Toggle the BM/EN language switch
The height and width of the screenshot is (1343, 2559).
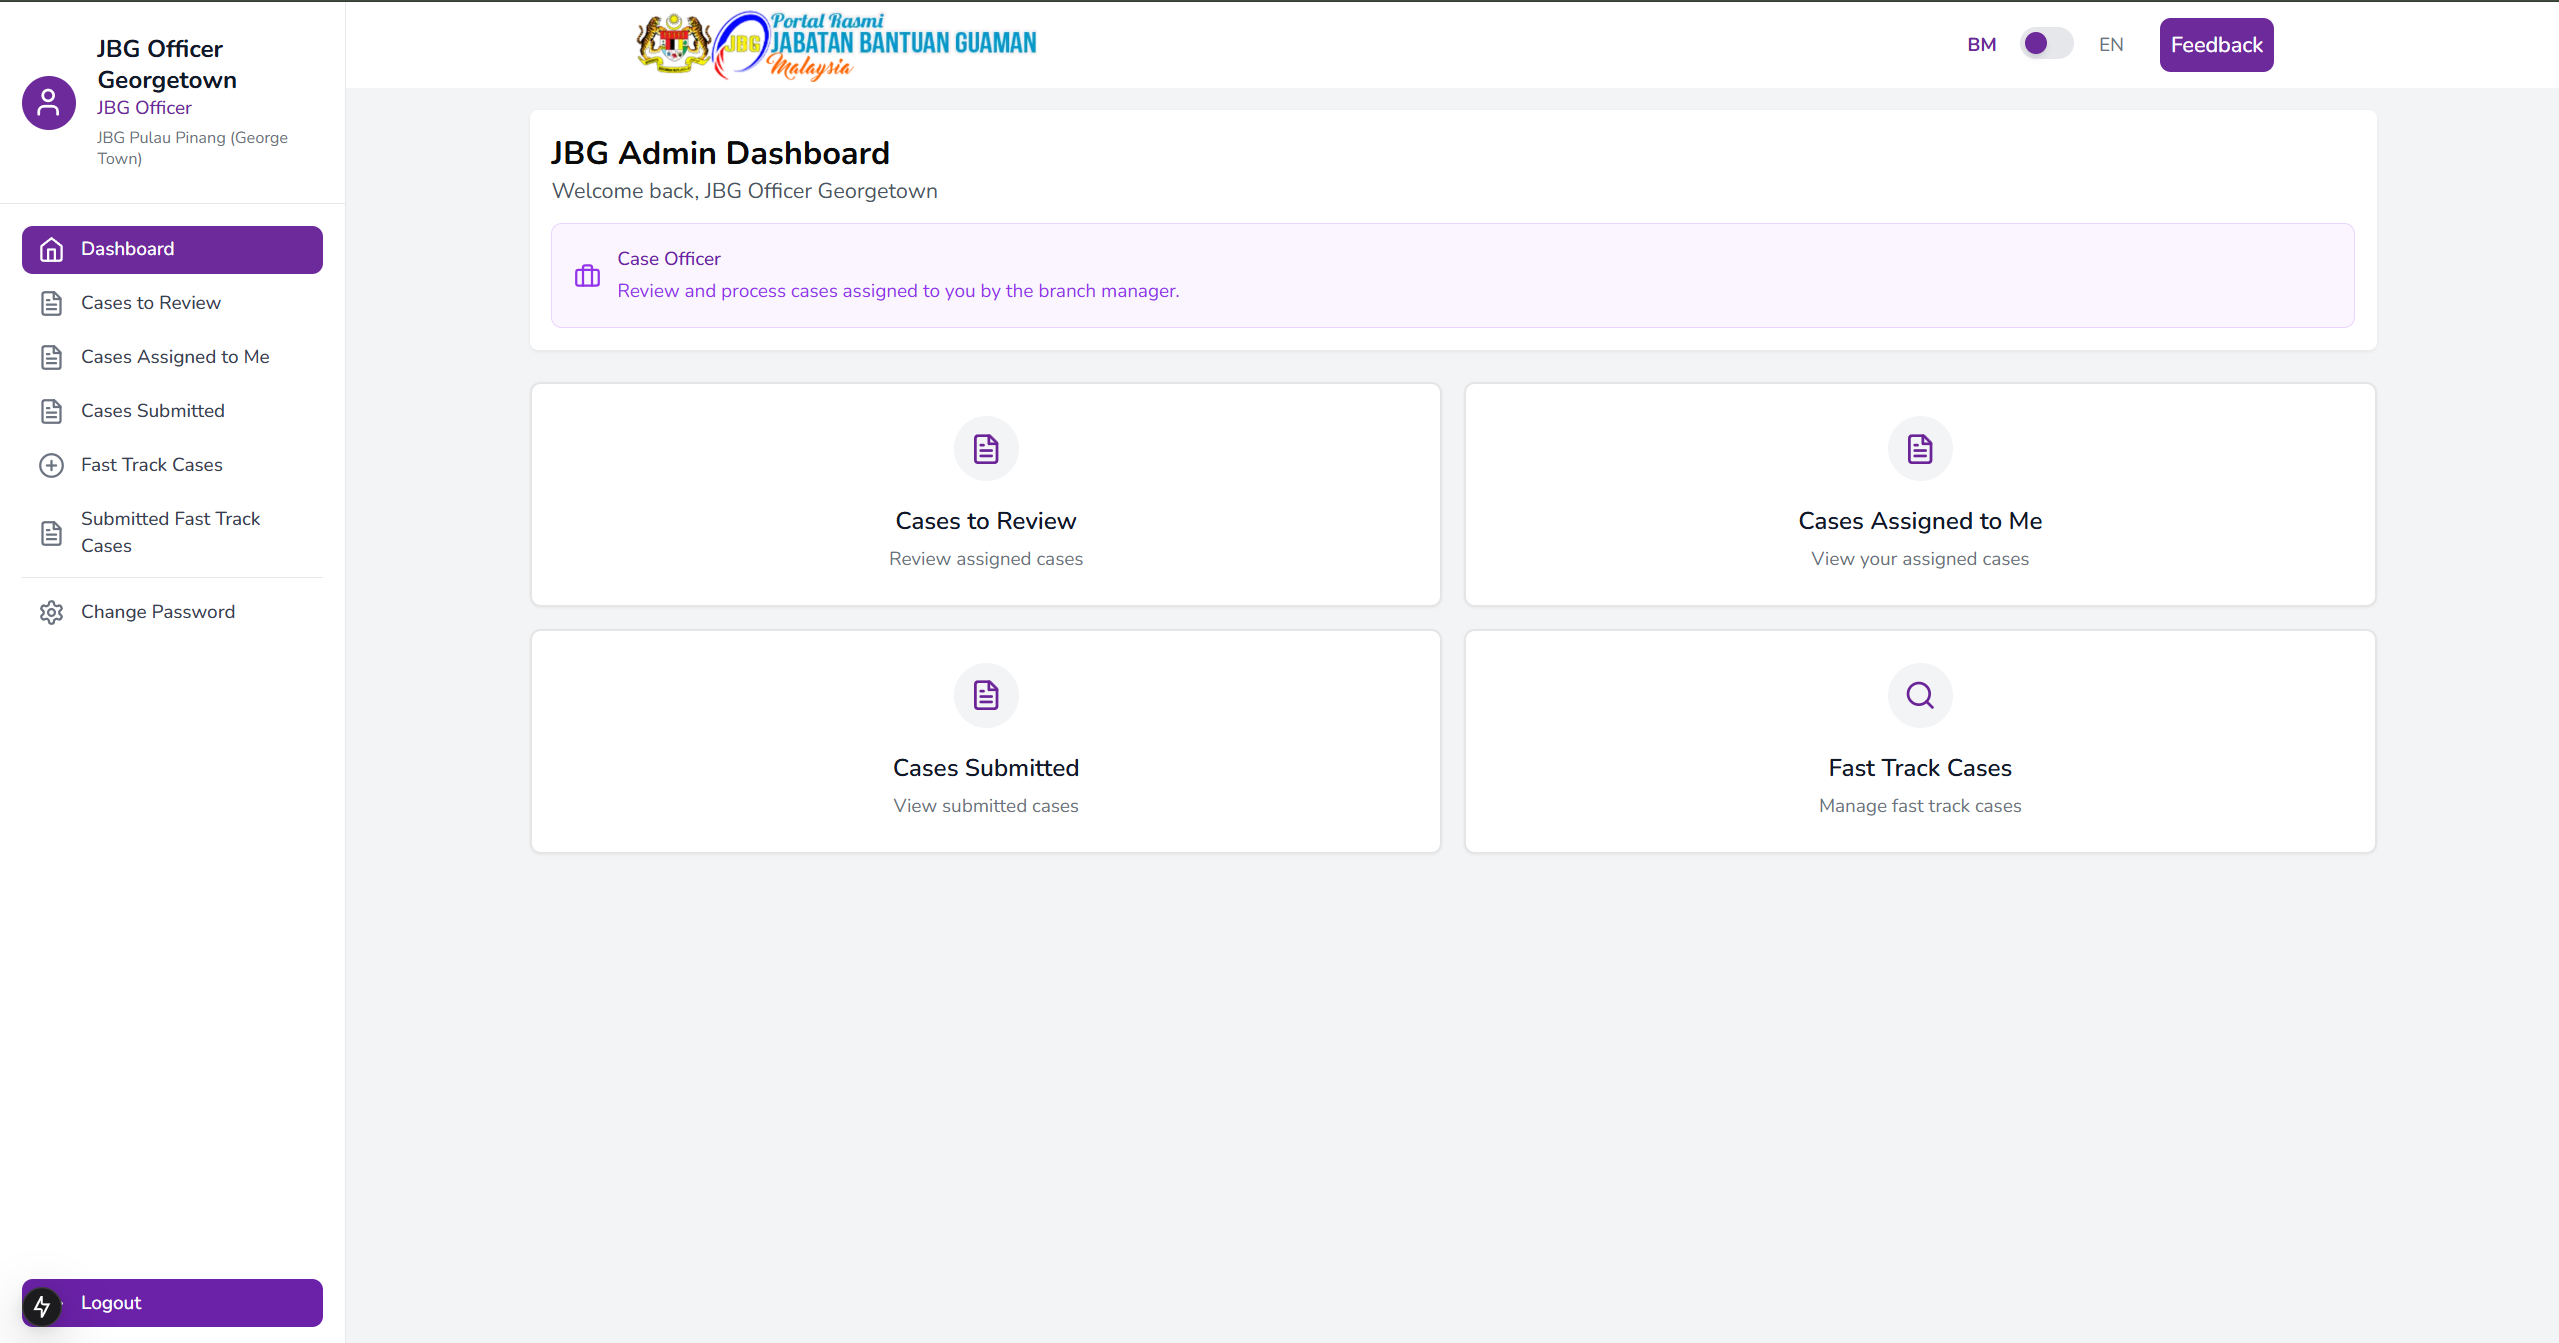(2045, 44)
